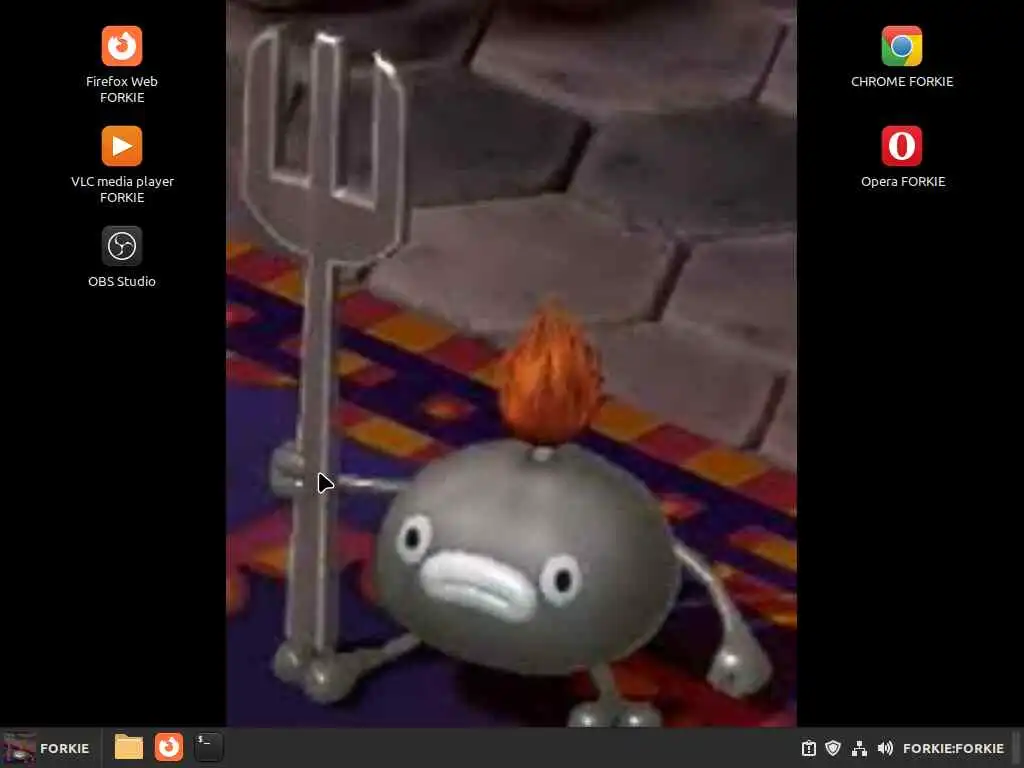
Task: Open the network connection tray icon
Action: tap(859, 748)
